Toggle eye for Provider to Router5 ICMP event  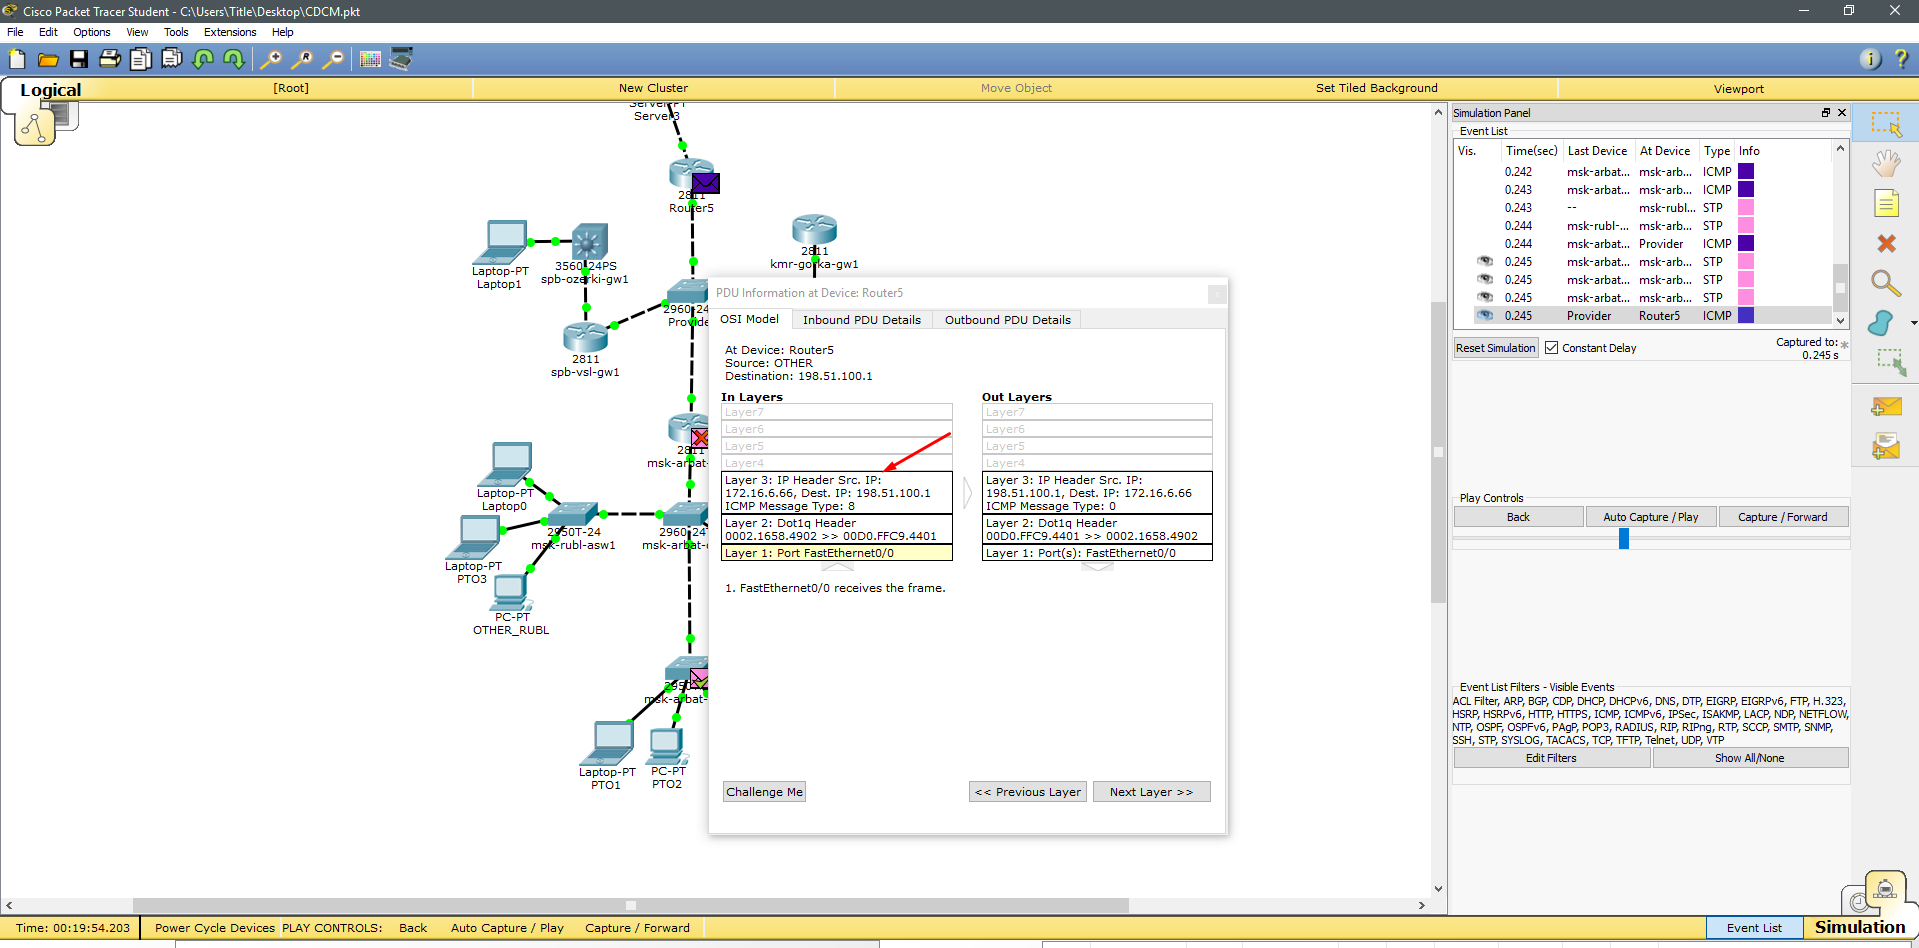coord(1485,315)
